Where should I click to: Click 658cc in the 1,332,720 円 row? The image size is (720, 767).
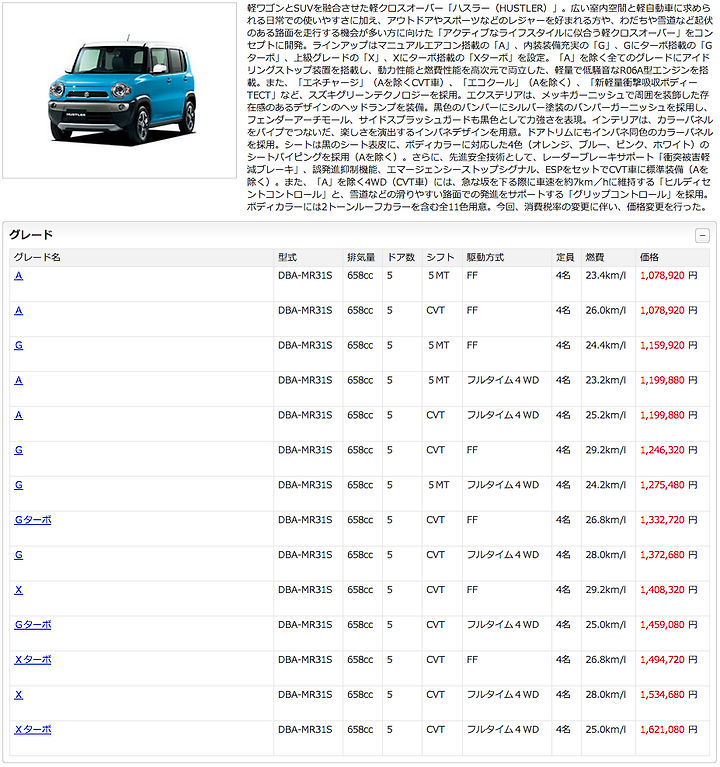tap(360, 520)
